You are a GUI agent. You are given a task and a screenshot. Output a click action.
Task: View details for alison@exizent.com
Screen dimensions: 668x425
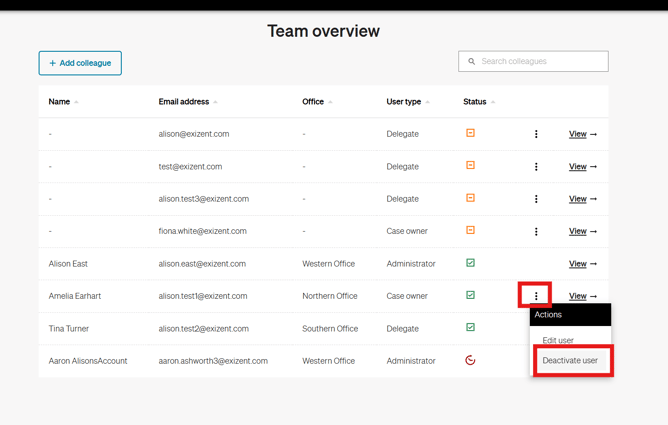coord(583,134)
